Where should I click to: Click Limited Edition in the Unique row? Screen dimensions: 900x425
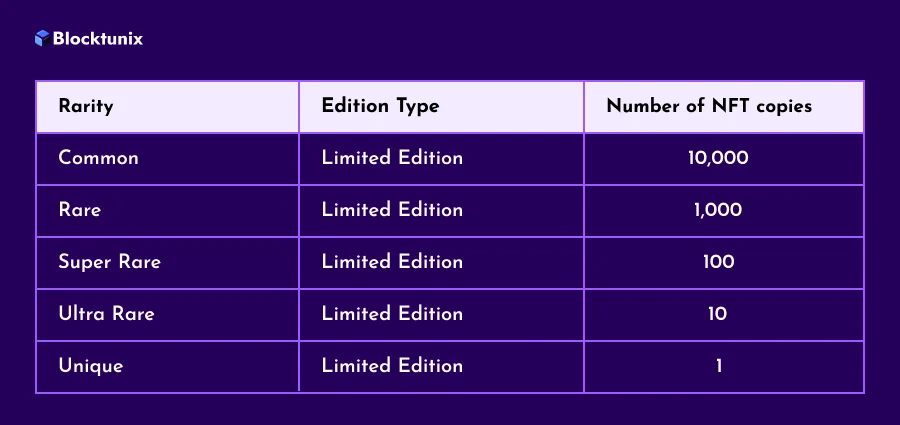coord(392,366)
